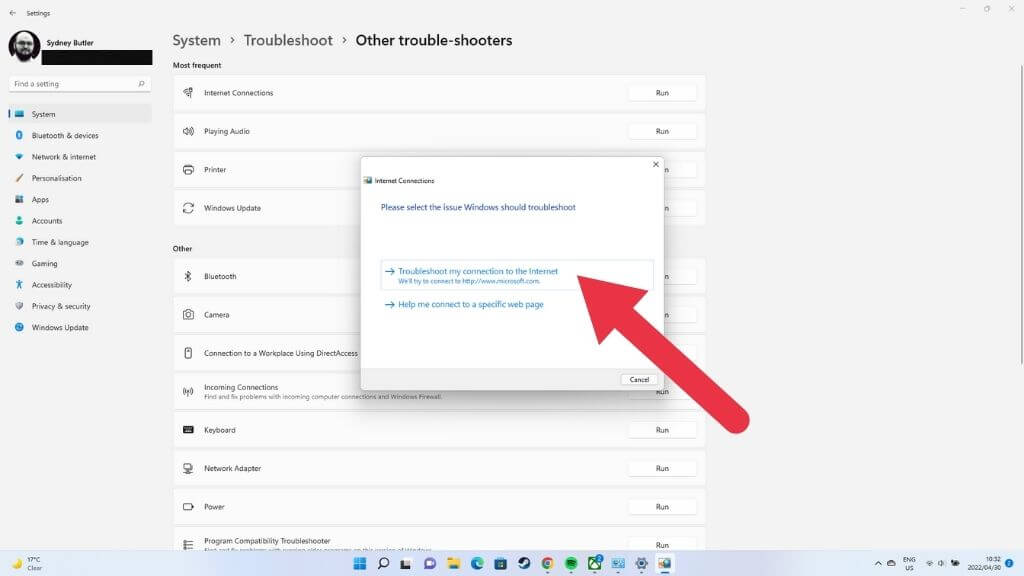
Task: Click the Find a setting search box
Action: [80, 84]
